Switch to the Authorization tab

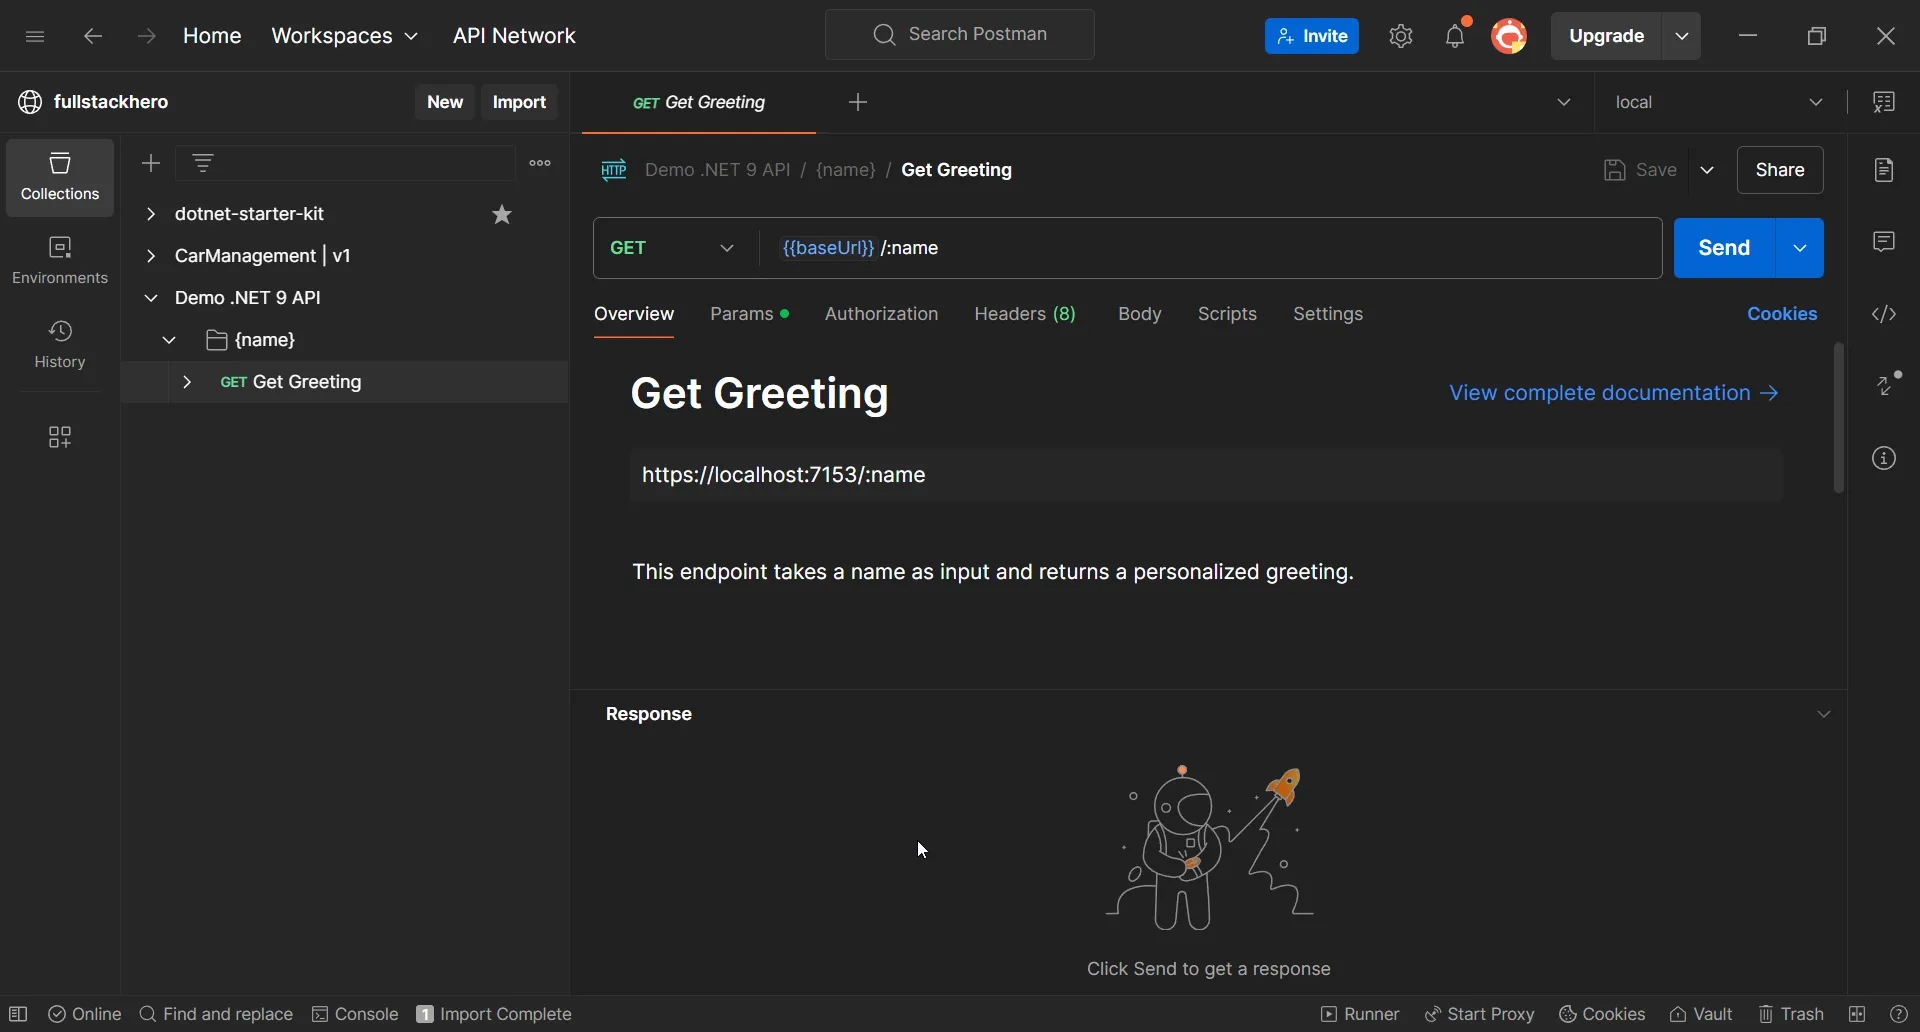881,314
